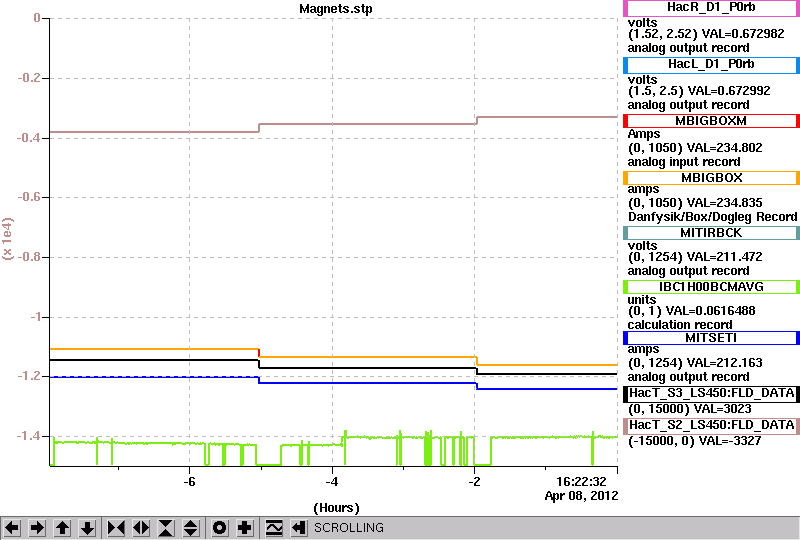This screenshot has height=540, width=800.
Task: Click the VAL=0.0616488 reading
Action: coord(711,311)
